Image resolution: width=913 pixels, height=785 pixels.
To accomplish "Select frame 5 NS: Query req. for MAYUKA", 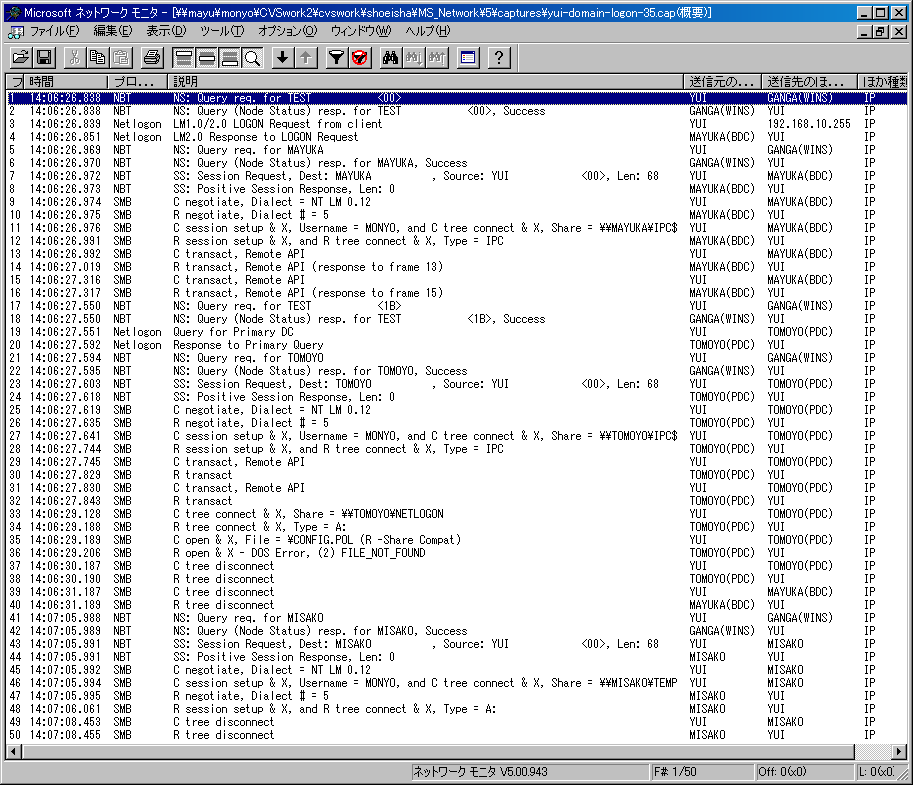I will coord(456,150).
